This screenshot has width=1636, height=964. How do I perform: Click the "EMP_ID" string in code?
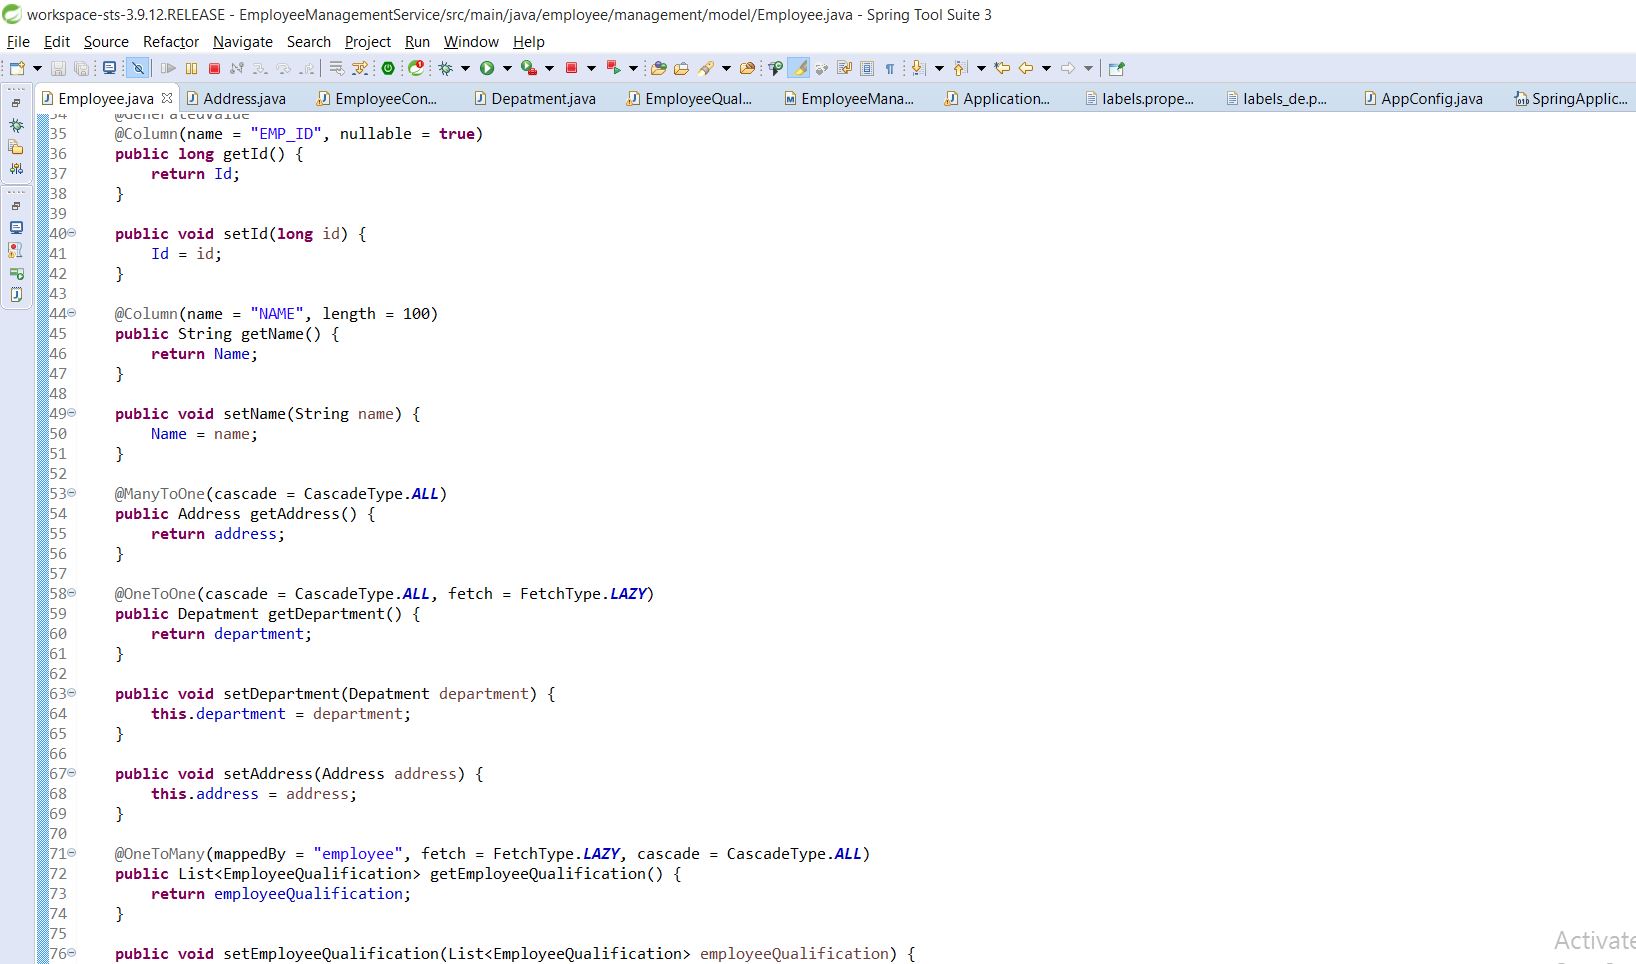pos(286,134)
